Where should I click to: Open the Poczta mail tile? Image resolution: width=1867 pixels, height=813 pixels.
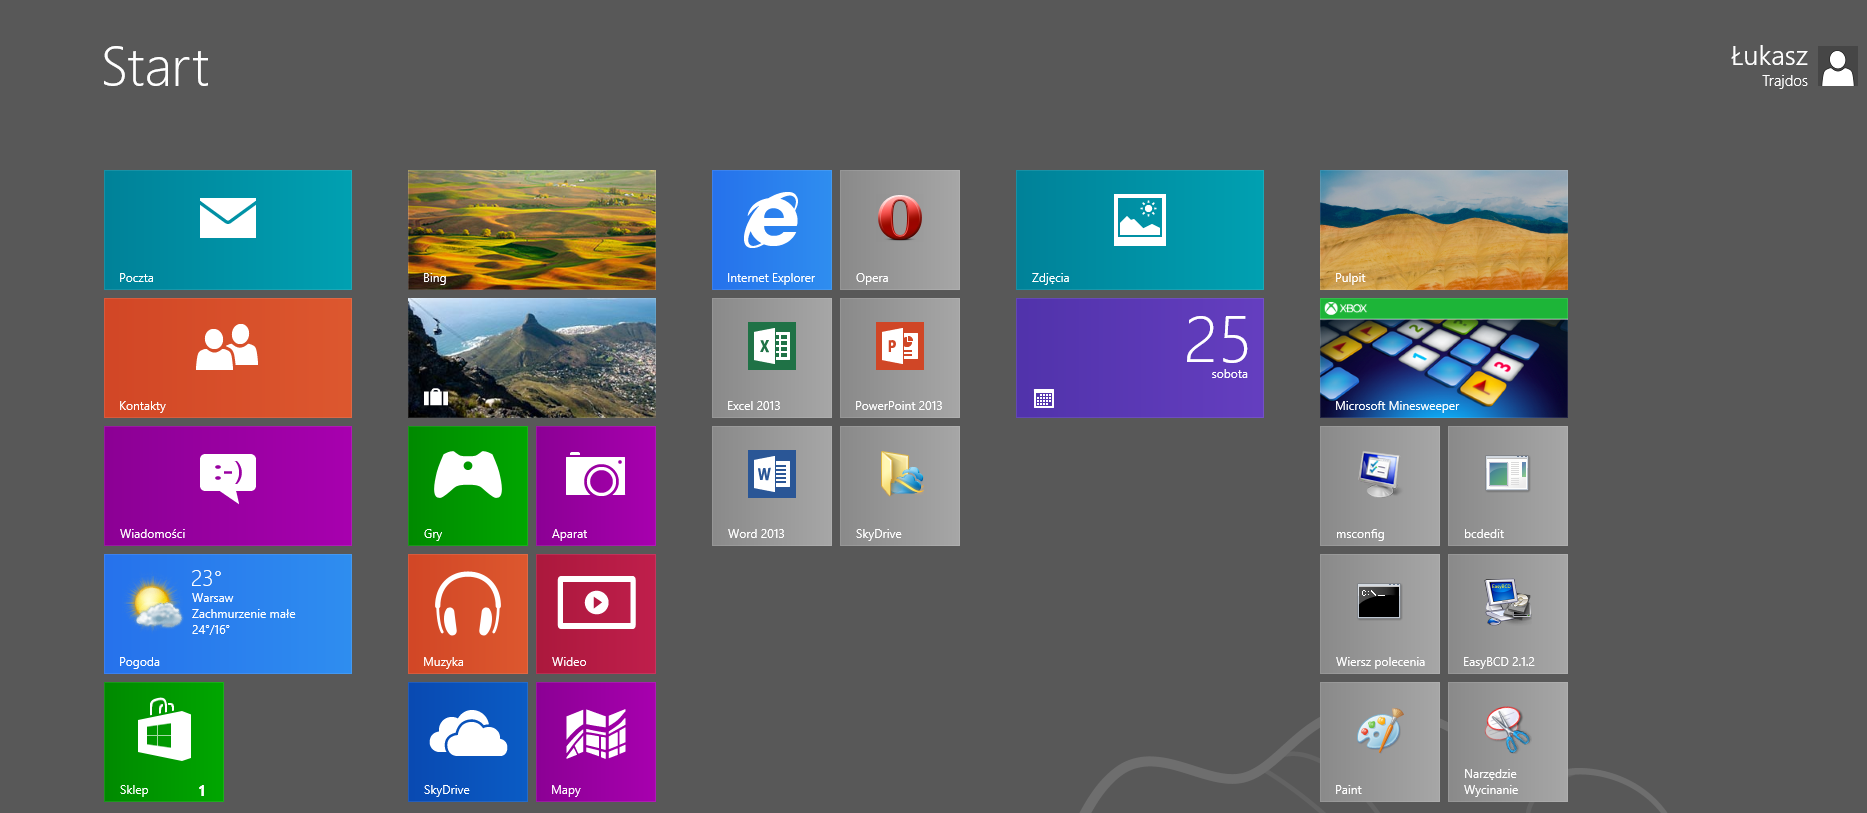228,230
